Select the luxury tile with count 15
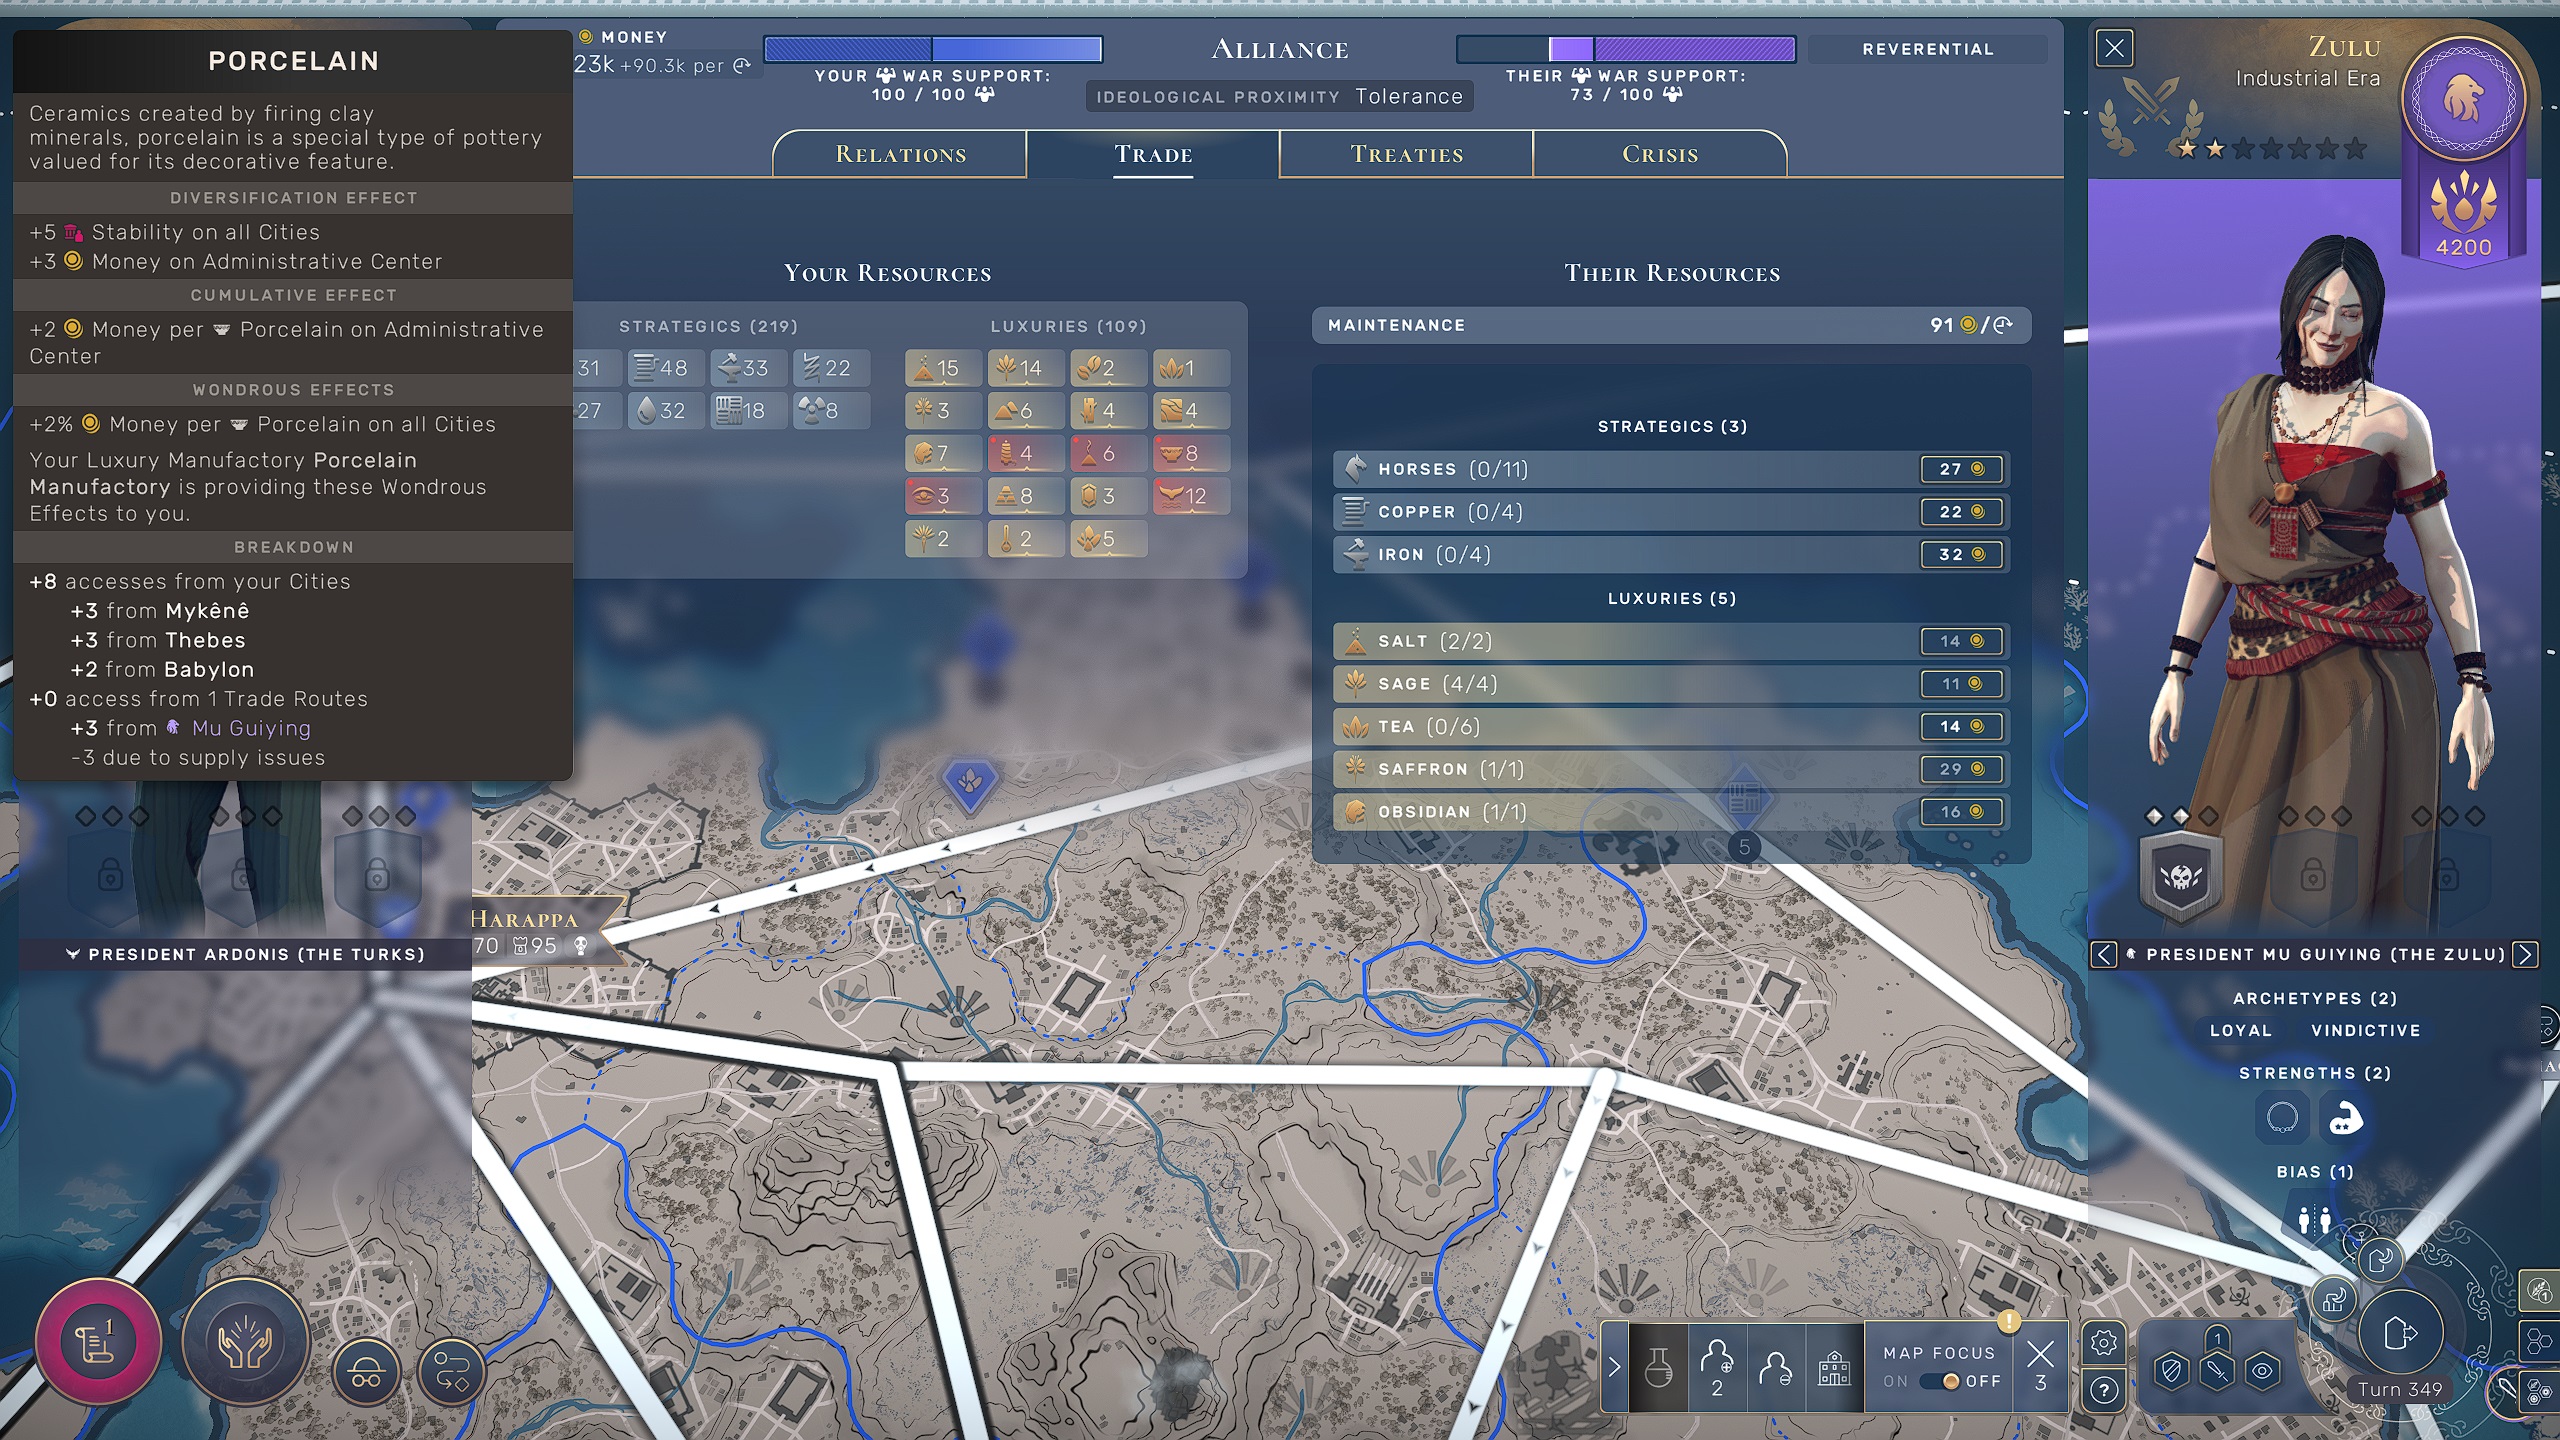The image size is (2560, 1440). point(942,368)
